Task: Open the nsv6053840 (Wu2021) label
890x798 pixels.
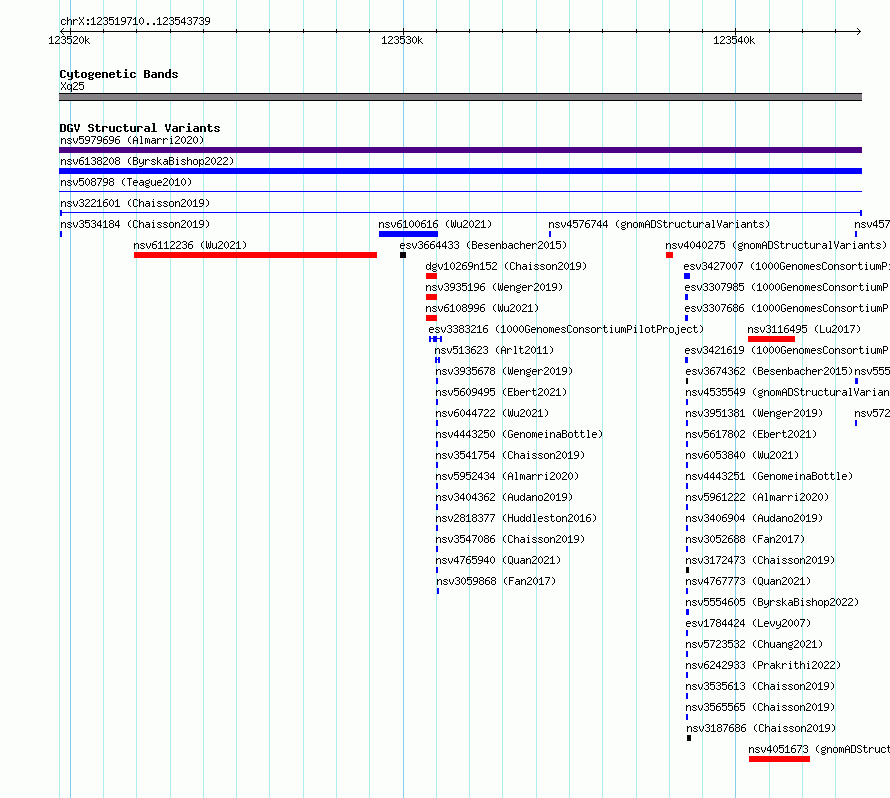Action: coord(742,455)
